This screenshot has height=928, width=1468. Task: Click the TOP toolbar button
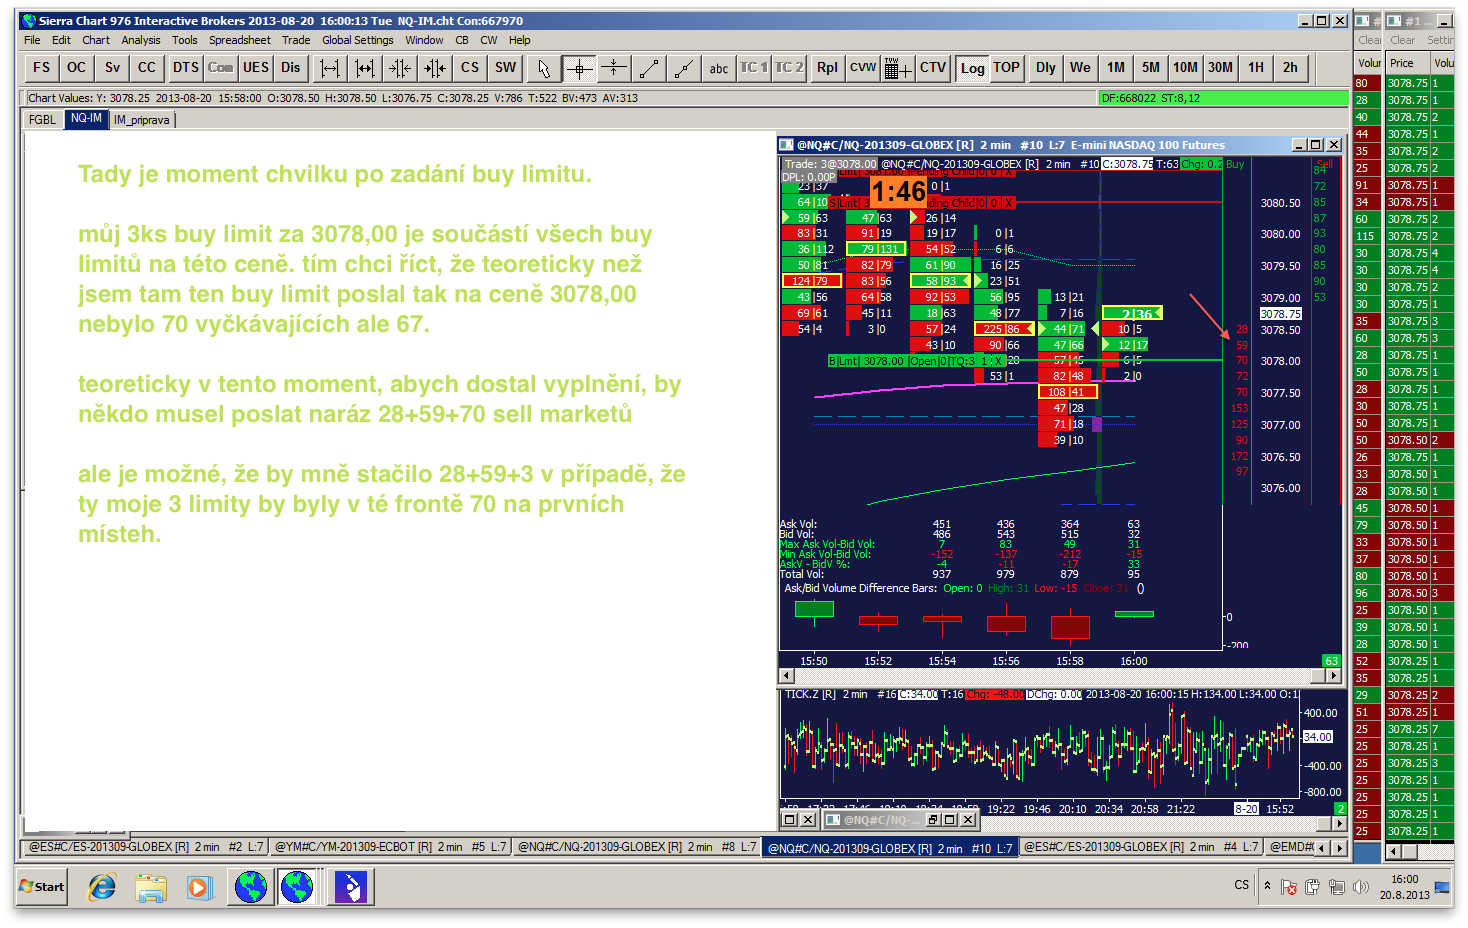(1007, 68)
